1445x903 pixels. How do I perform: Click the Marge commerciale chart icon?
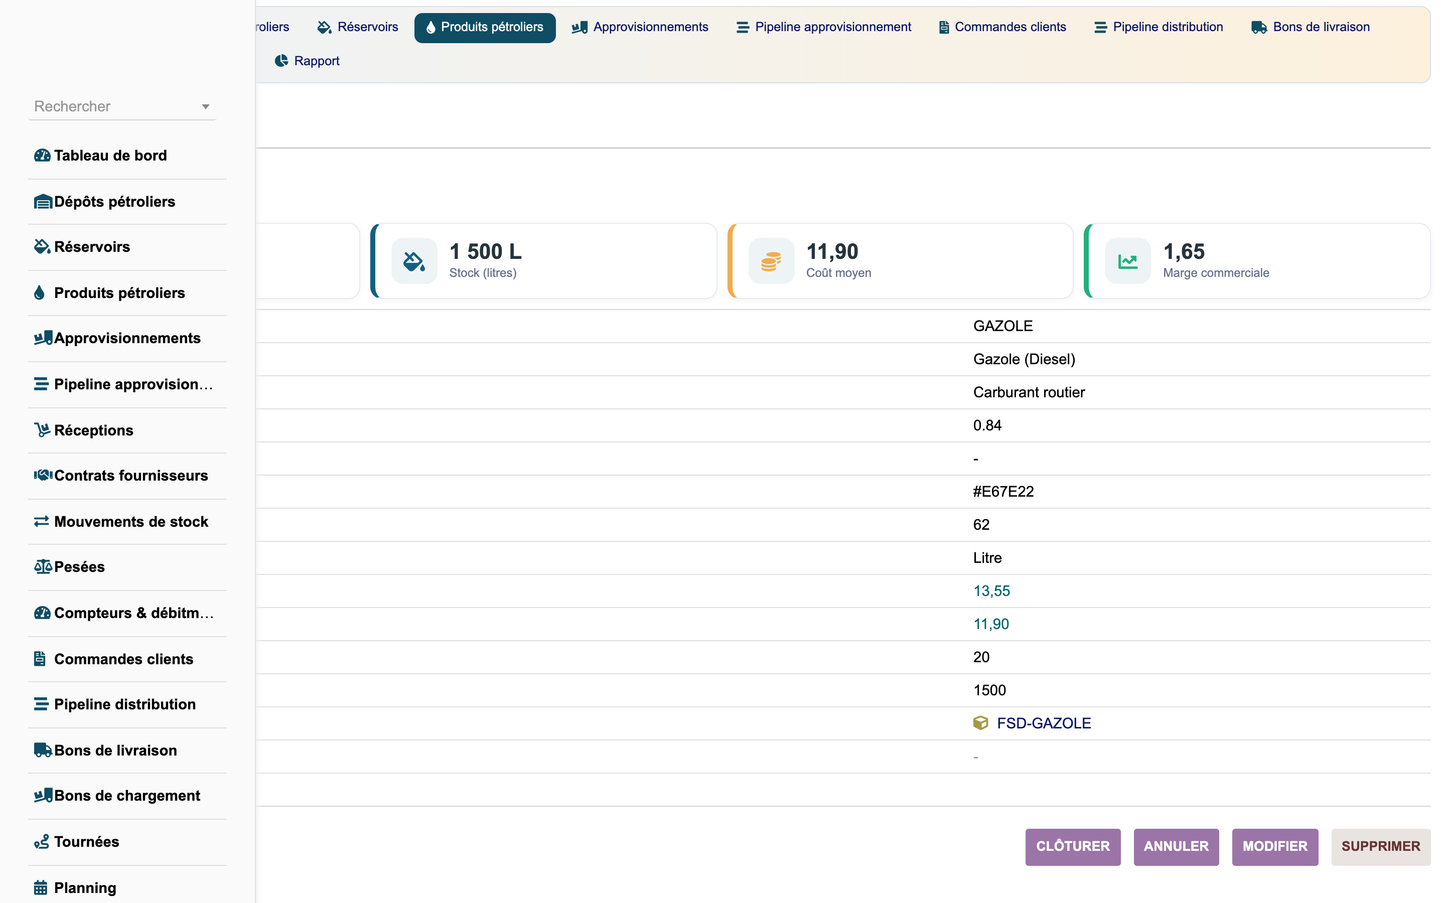pos(1128,261)
